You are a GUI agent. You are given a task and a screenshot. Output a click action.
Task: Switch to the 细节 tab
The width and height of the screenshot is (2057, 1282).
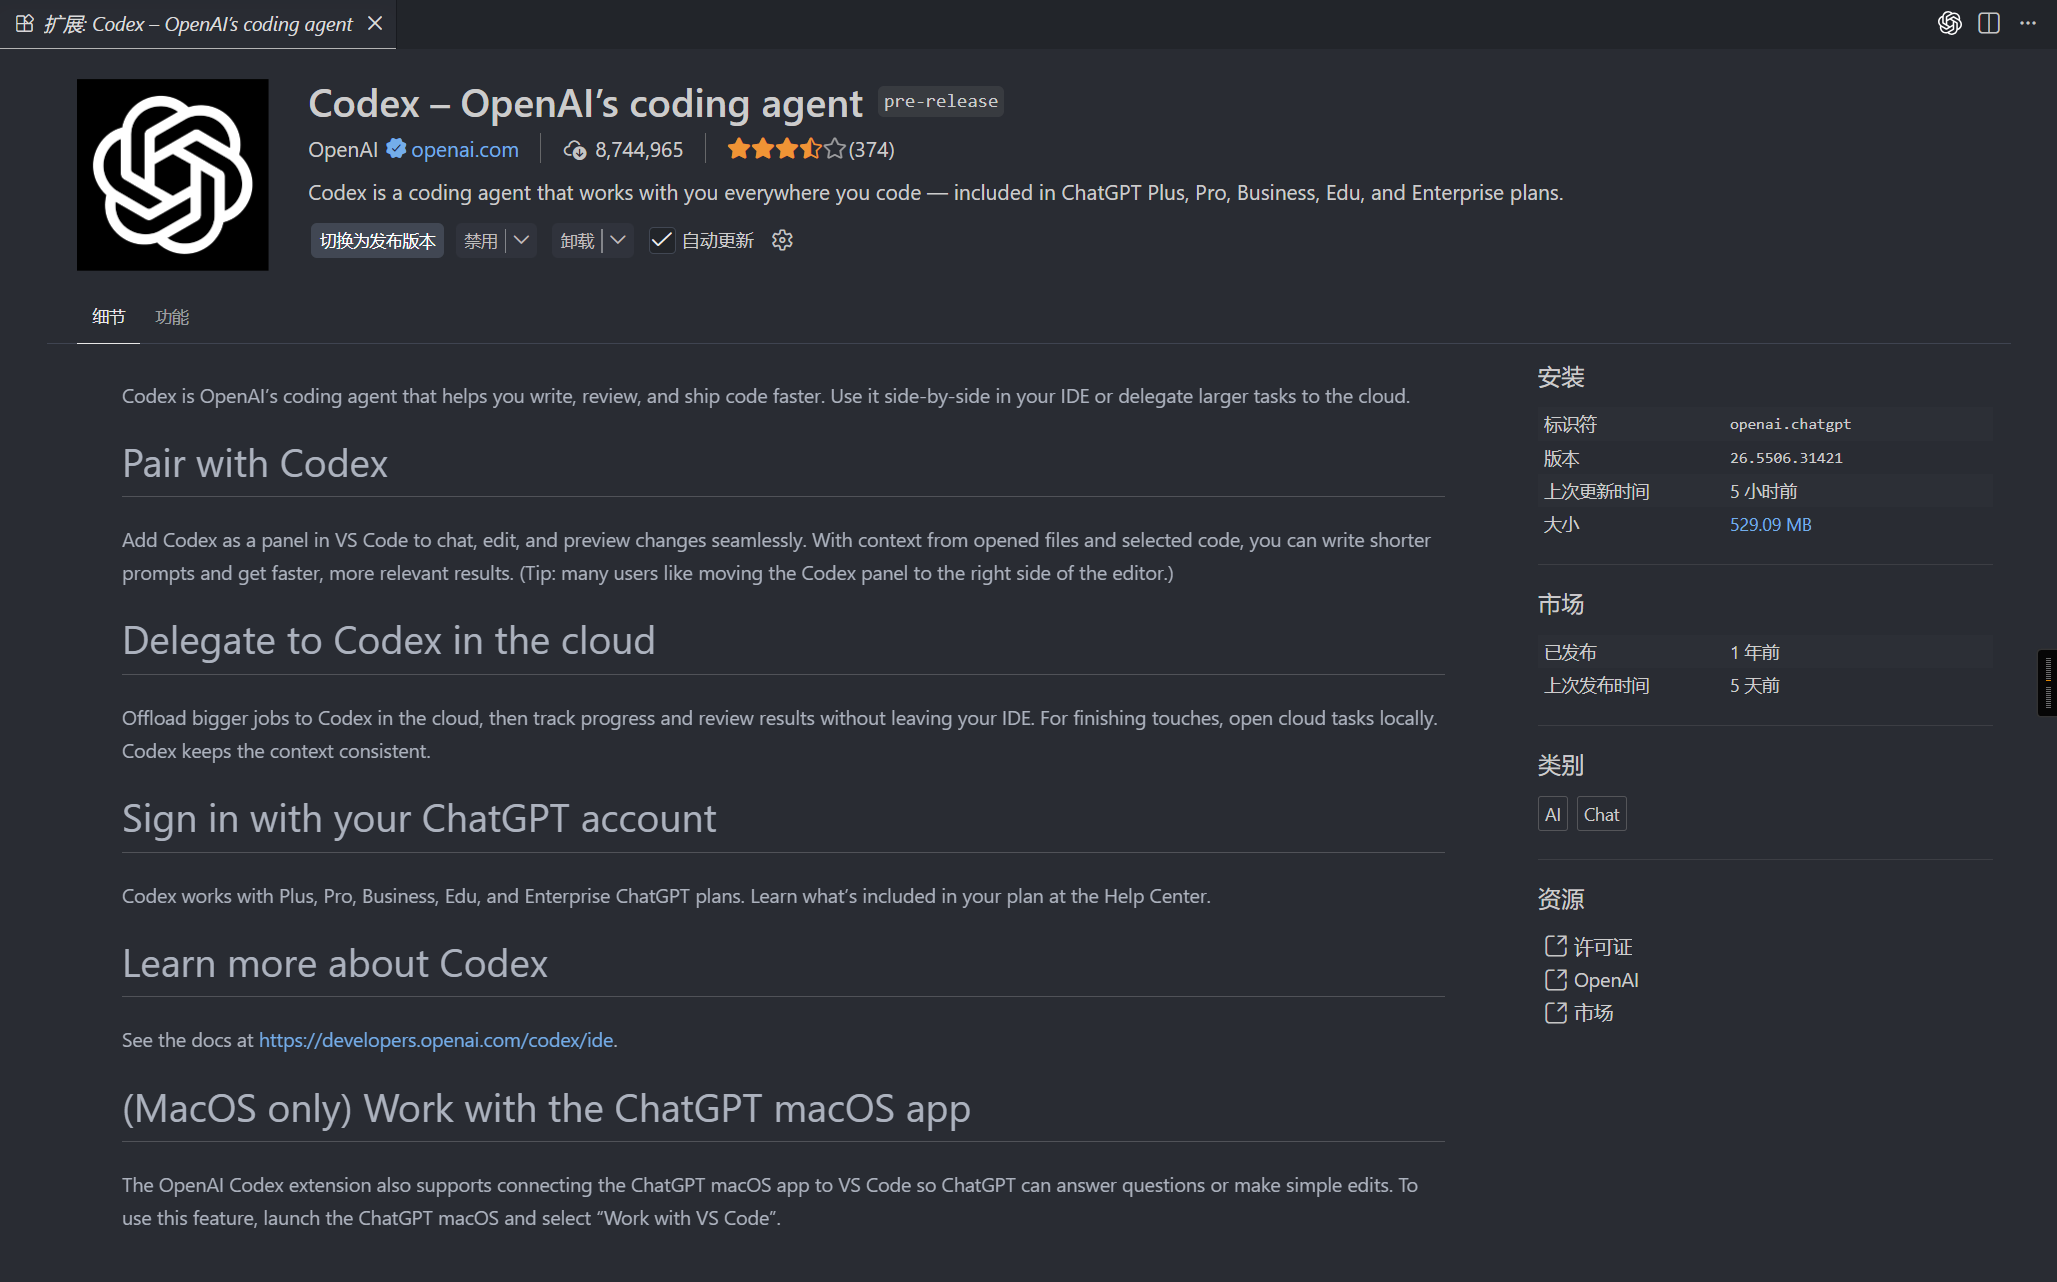108,317
